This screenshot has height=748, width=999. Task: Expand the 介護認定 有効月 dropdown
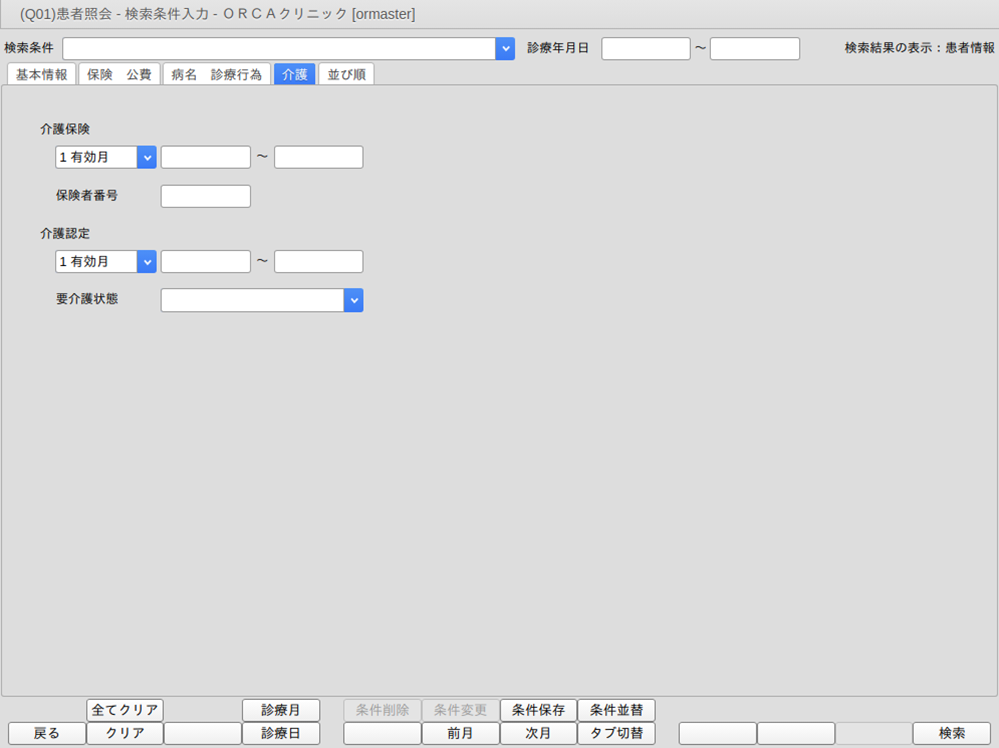[147, 262]
